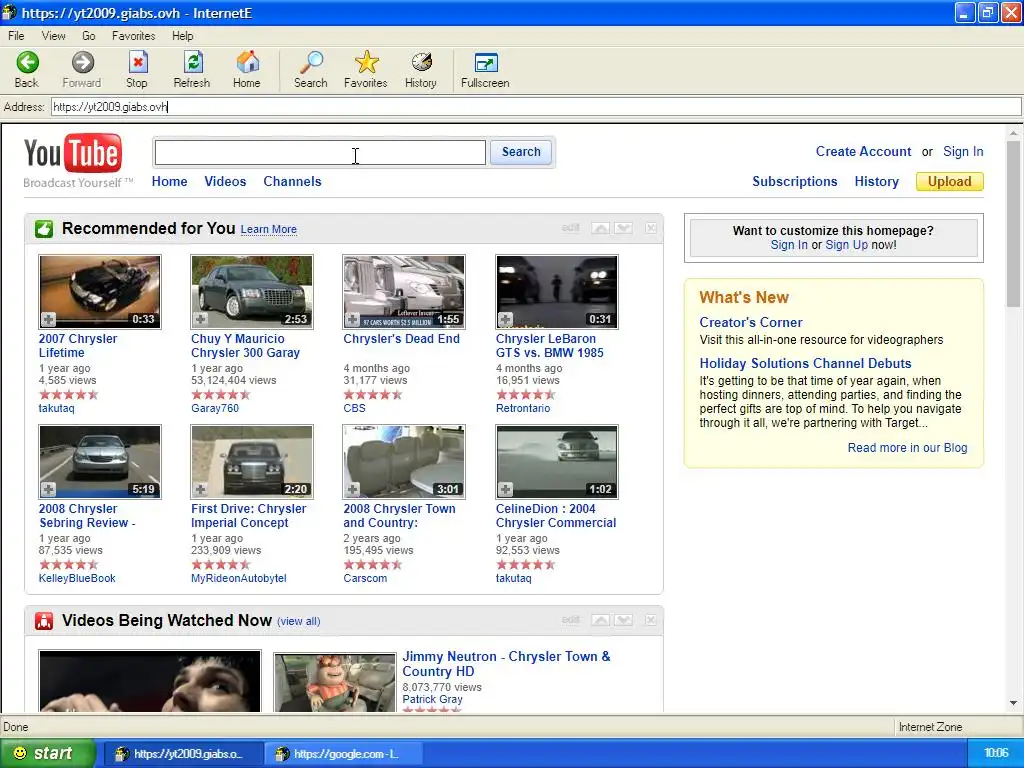Click Learn More beside Recommended for You
Screen dimensions: 1024x768
(x=269, y=229)
